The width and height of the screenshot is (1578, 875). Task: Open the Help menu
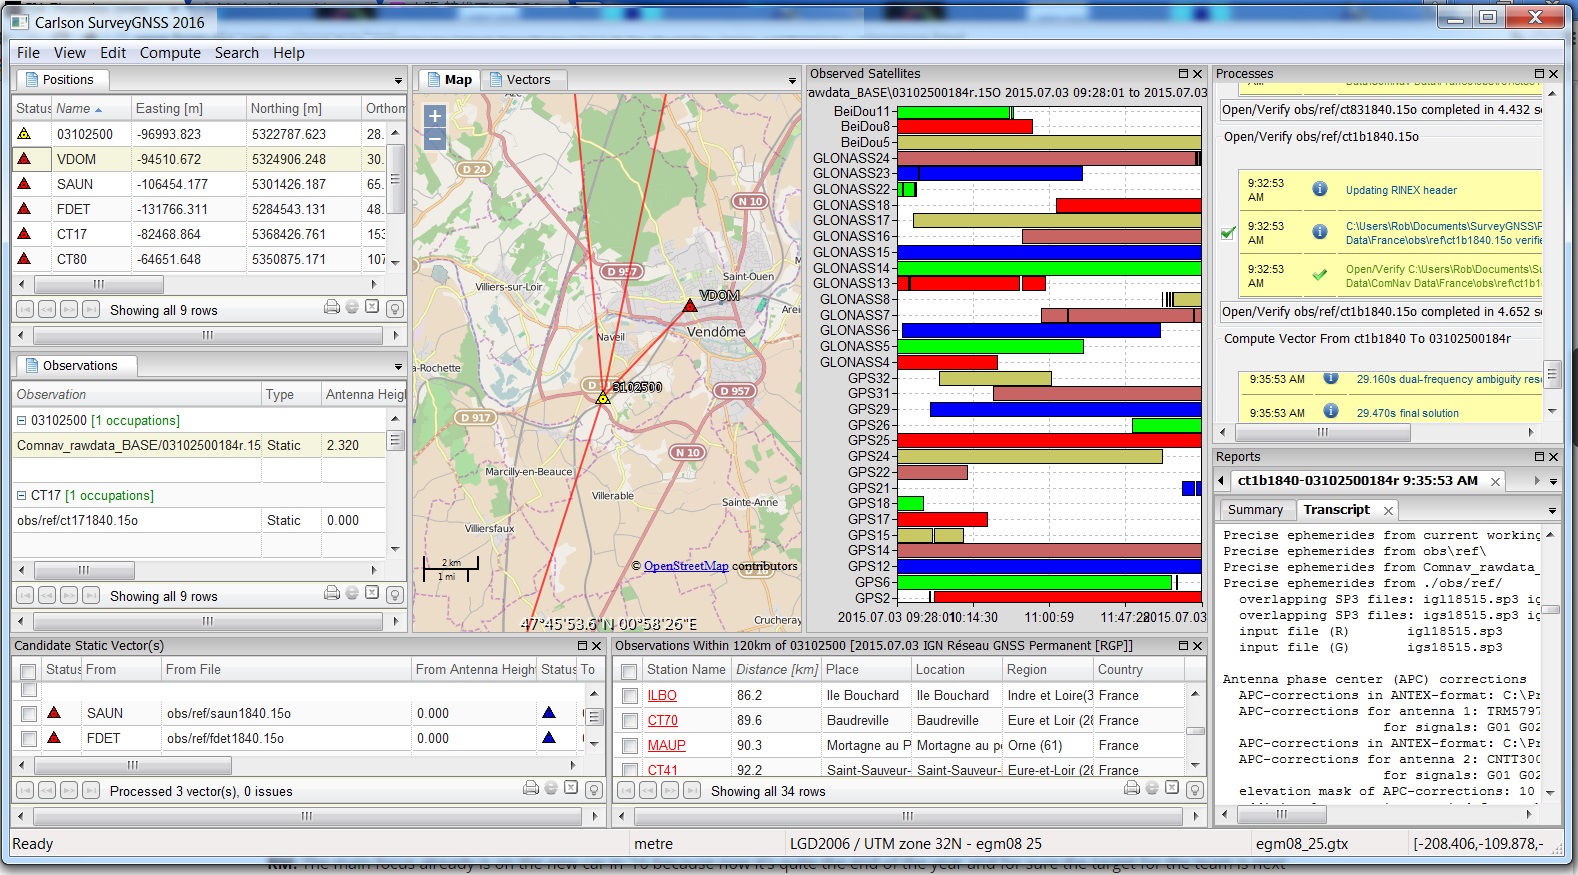289,53
